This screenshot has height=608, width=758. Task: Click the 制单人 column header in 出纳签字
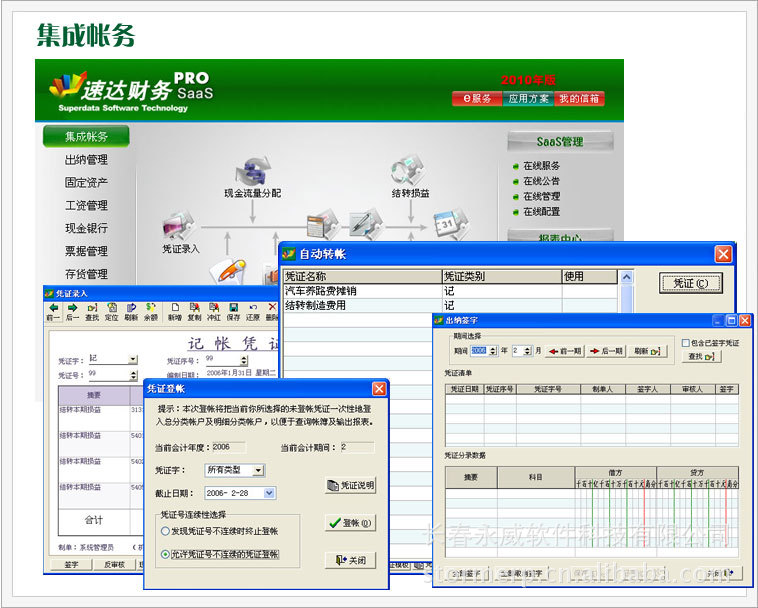[602, 389]
